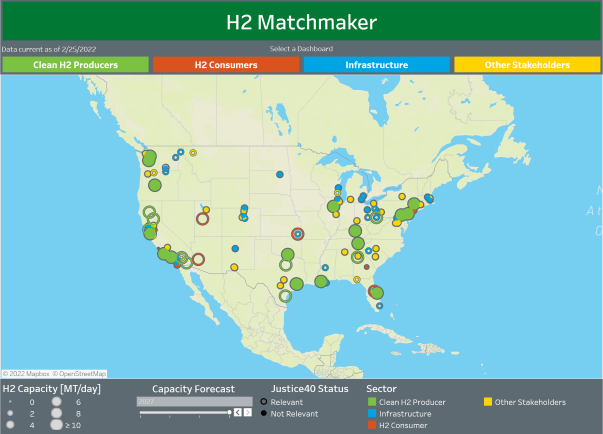Open the Mapbox attribution link
This screenshot has width=603, height=434.
(x=26, y=374)
